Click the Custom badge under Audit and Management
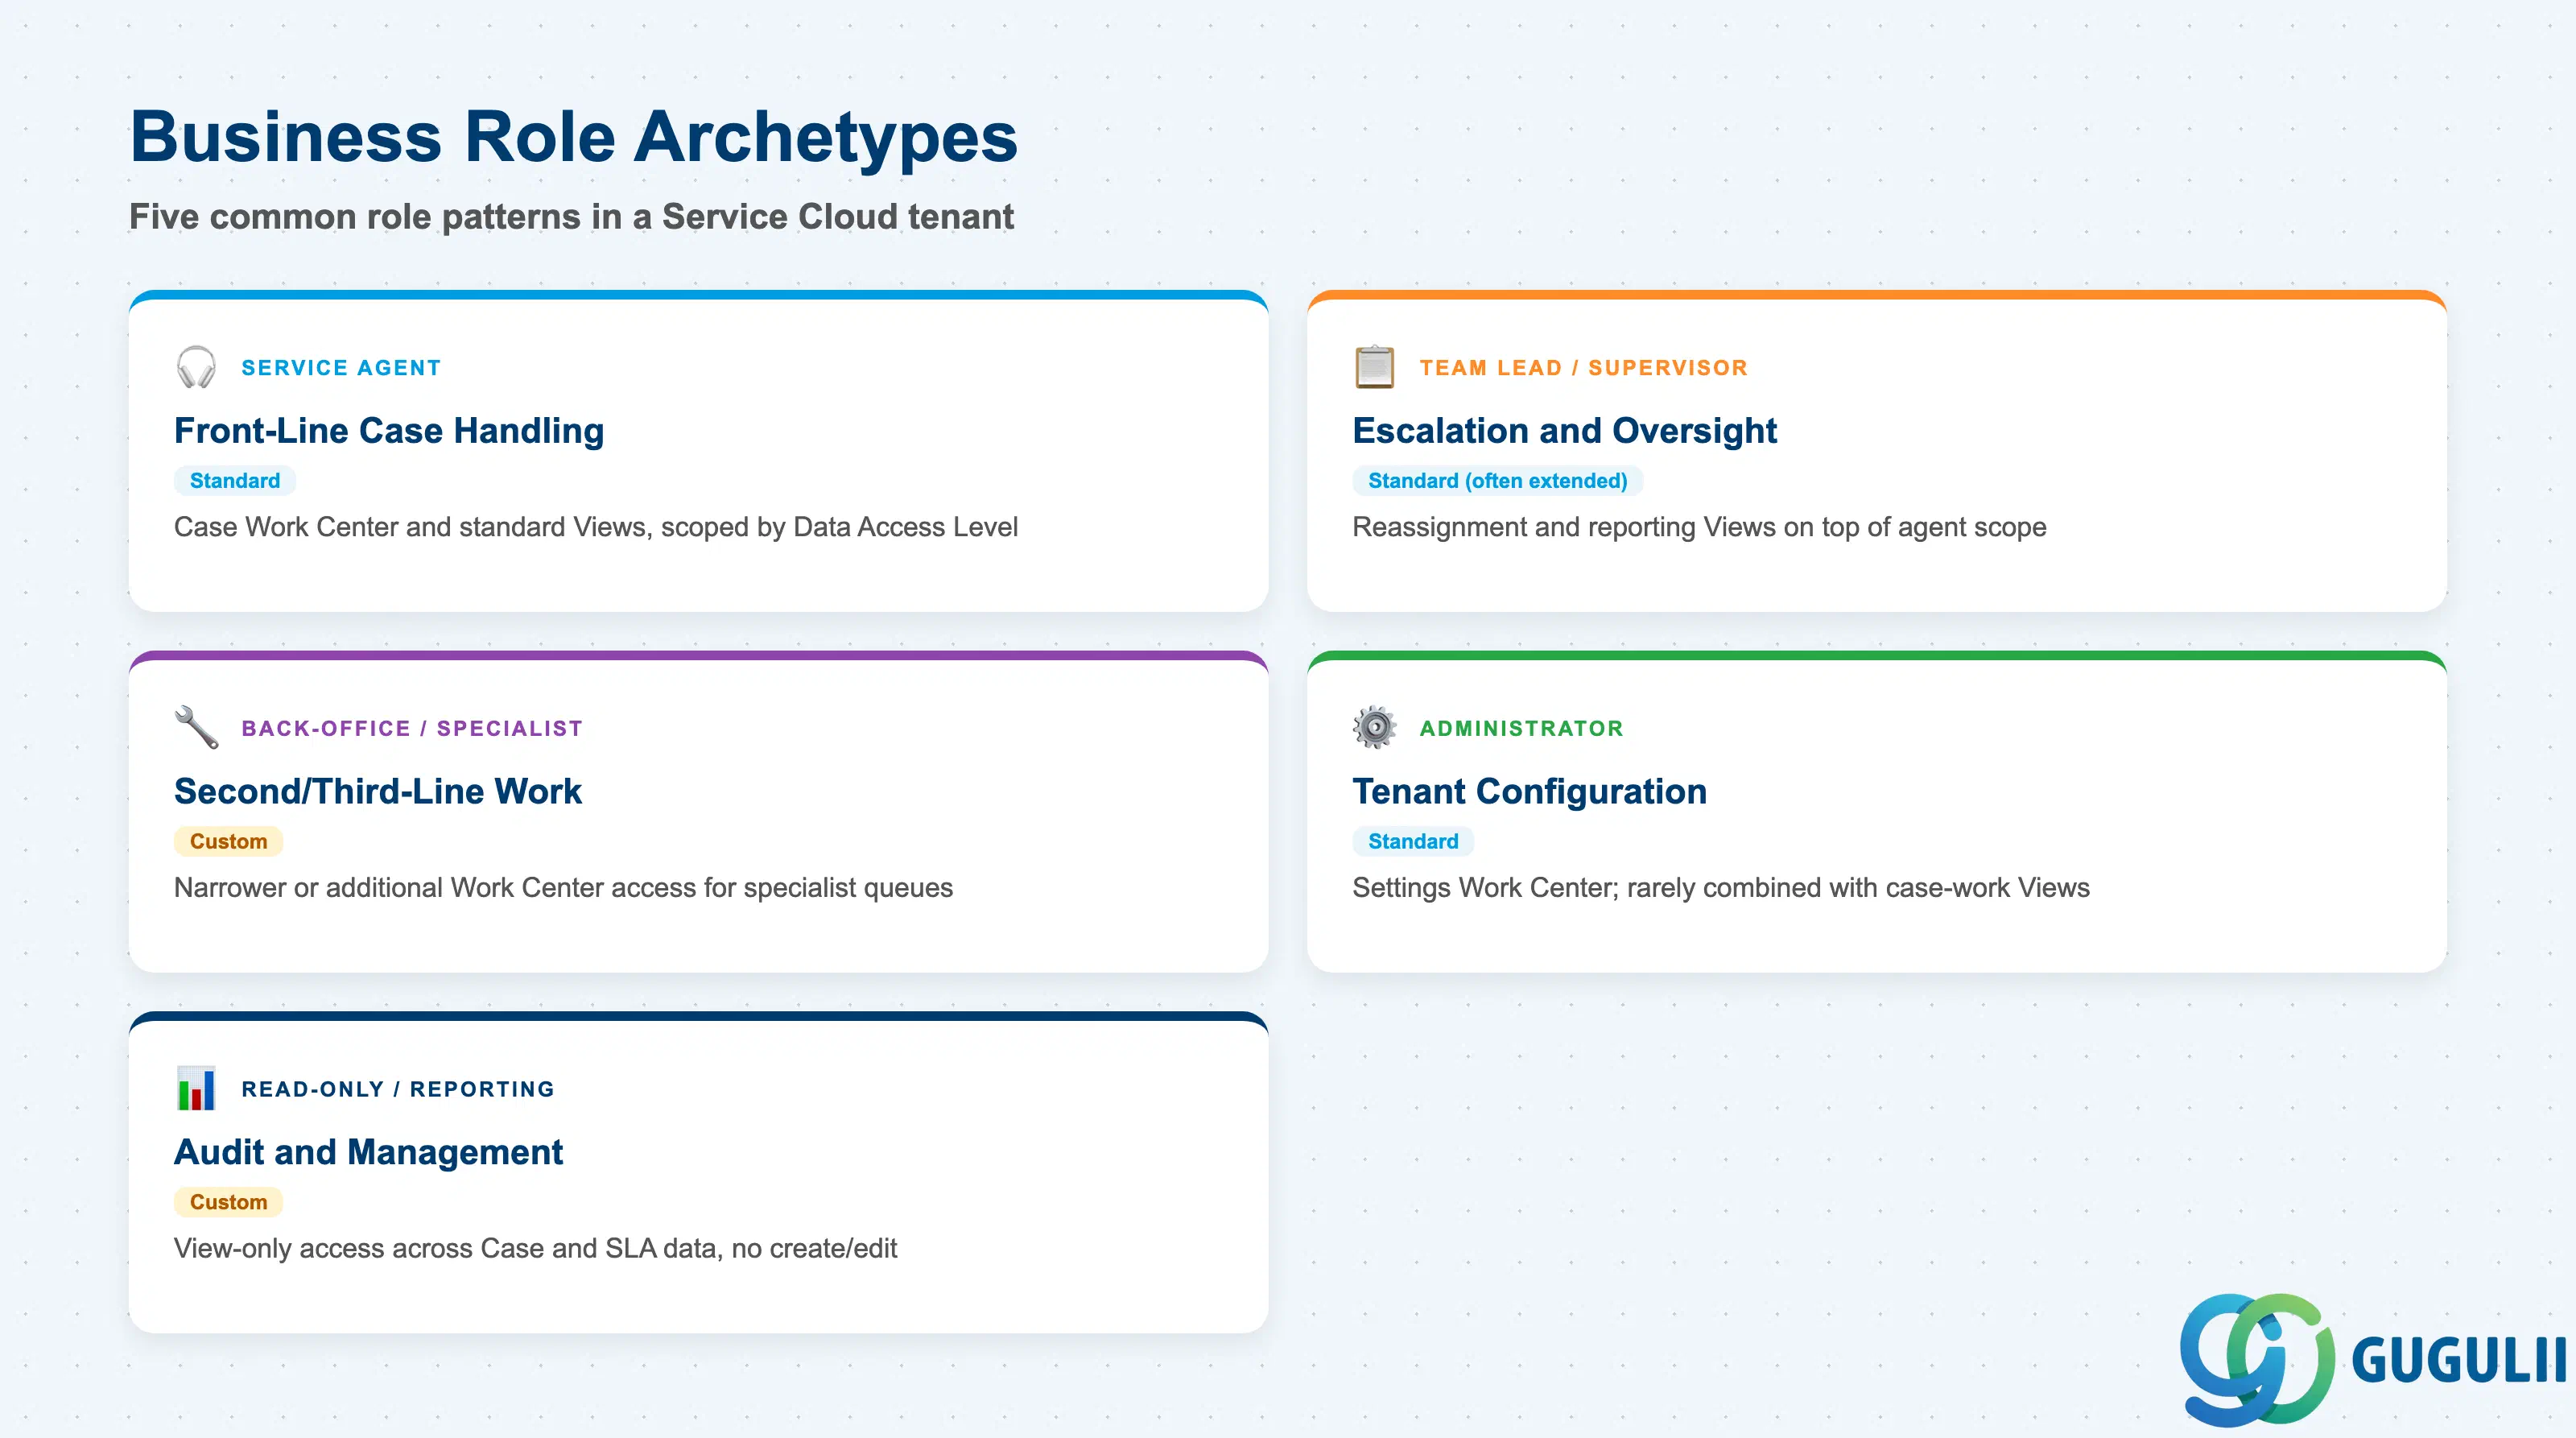Image resolution: width=2576 pixels, height=1438 pixels. click(x=229, y=1202)
